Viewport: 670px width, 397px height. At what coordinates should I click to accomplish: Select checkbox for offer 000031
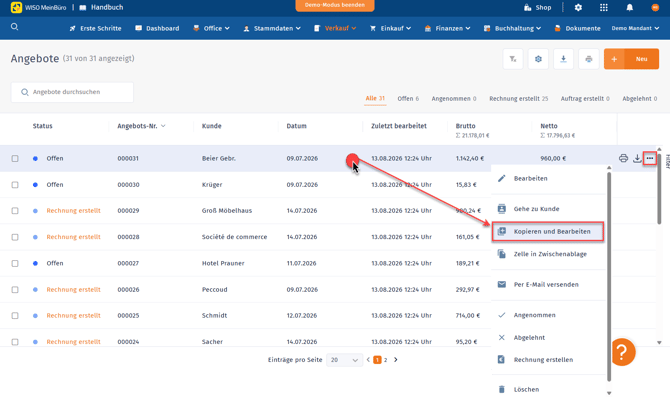(15, 159)
